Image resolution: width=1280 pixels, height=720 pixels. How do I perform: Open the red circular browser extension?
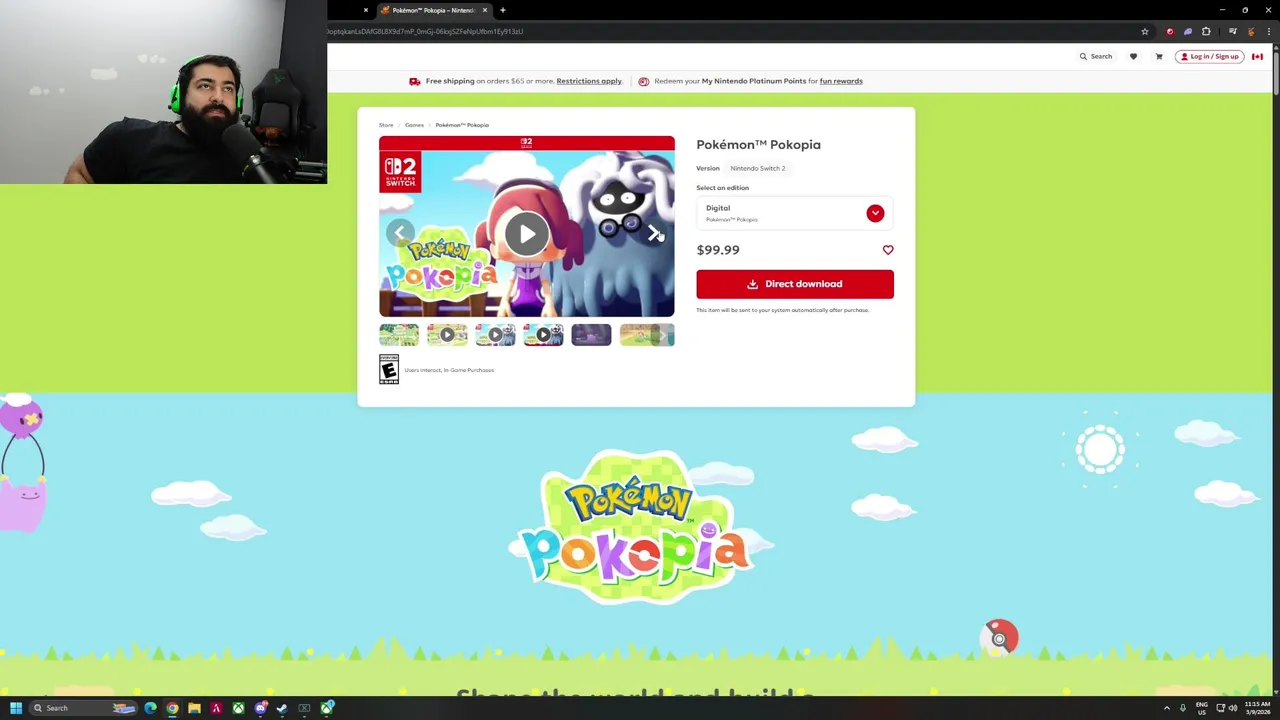point(1170,31)
